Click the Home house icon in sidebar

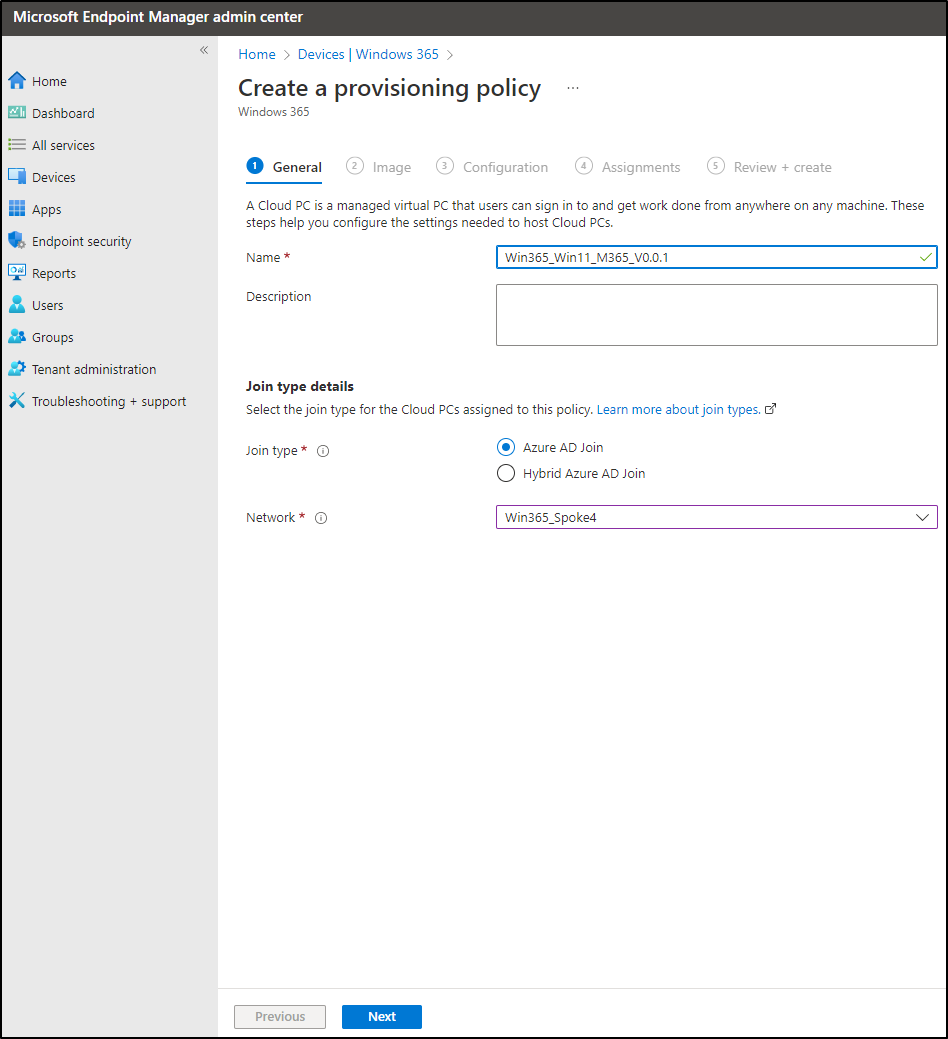tap(17, 81)
